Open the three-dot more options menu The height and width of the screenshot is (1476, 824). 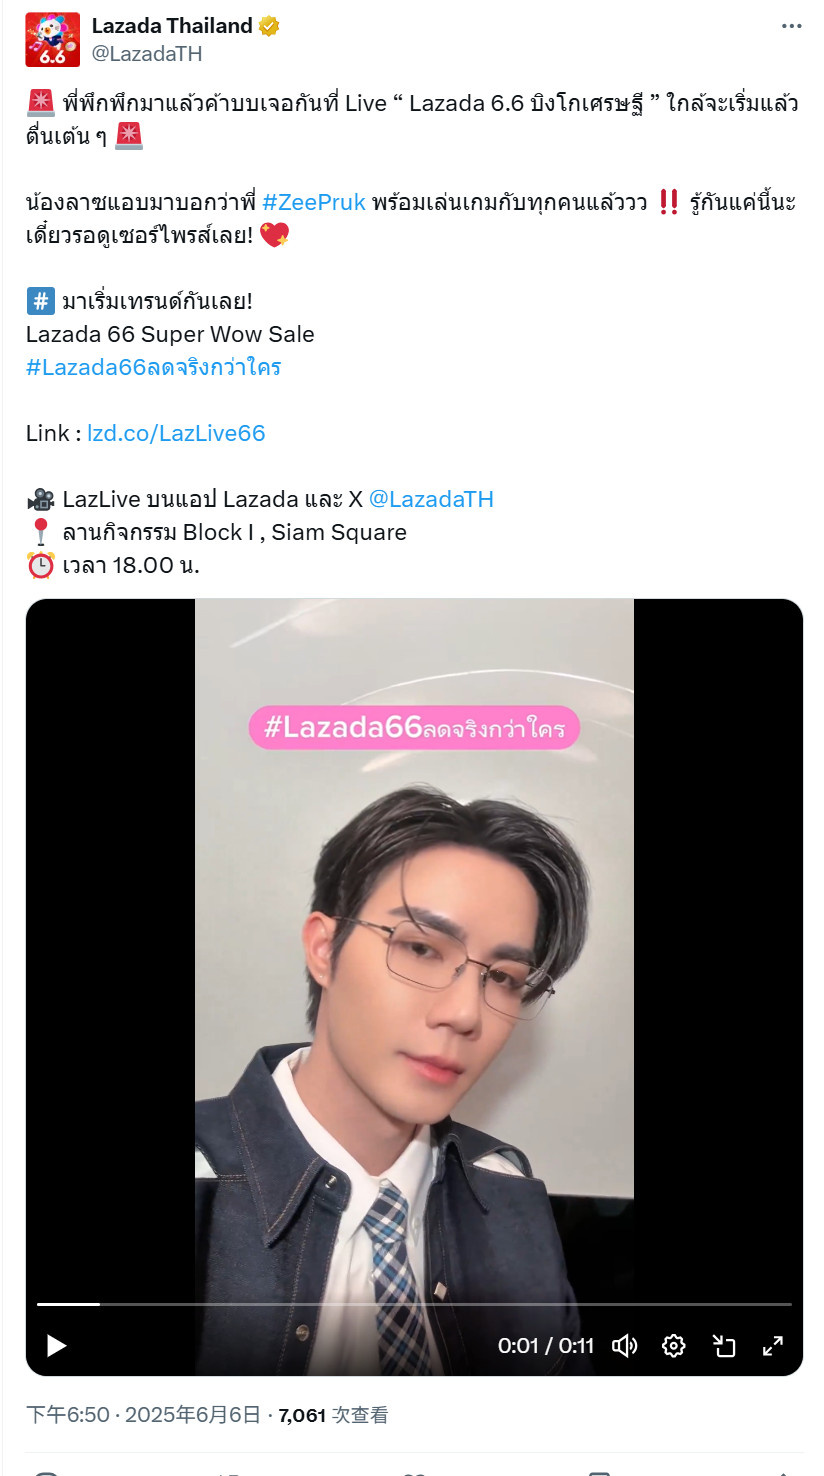point(791,27)
